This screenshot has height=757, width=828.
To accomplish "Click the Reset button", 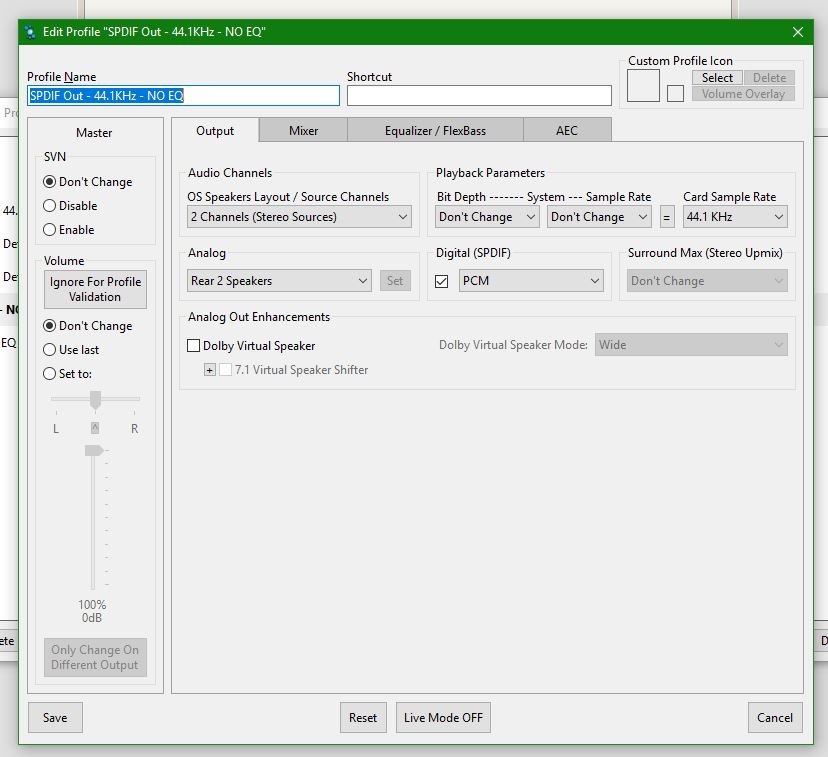I will pos(363,717).
